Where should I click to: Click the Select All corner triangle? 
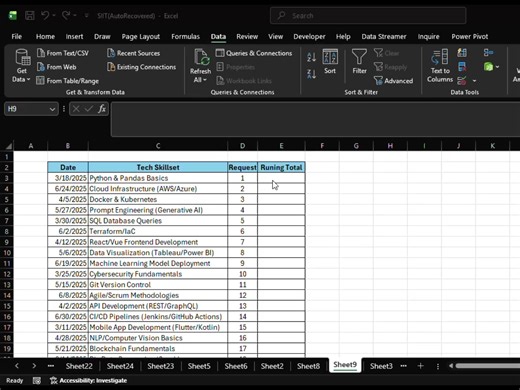[8, 146]
